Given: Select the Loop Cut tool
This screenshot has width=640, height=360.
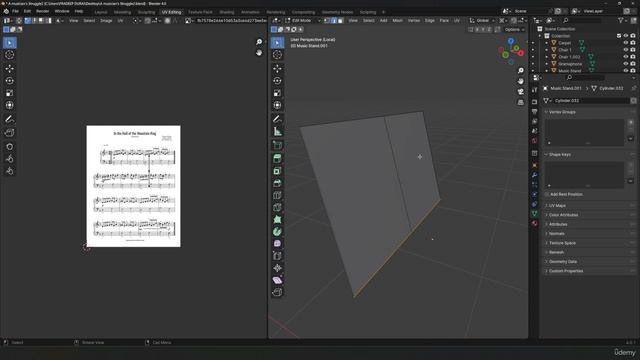Looking at the screenshot, I should 277,196.
